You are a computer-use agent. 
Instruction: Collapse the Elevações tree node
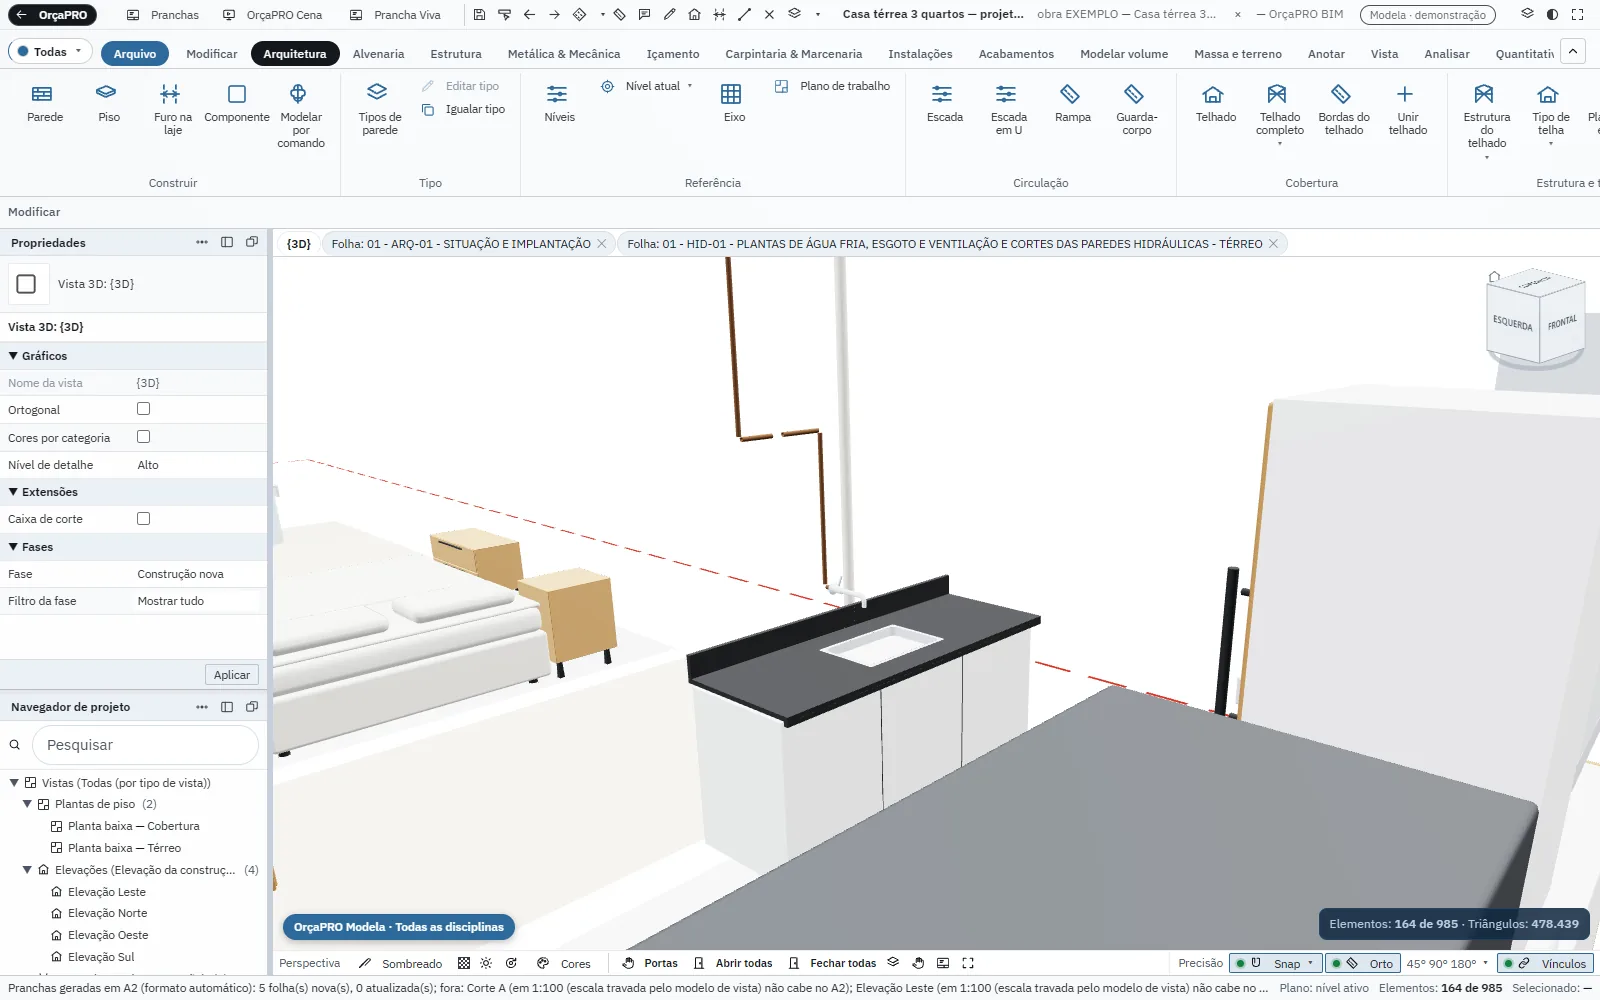click(27, 870)
